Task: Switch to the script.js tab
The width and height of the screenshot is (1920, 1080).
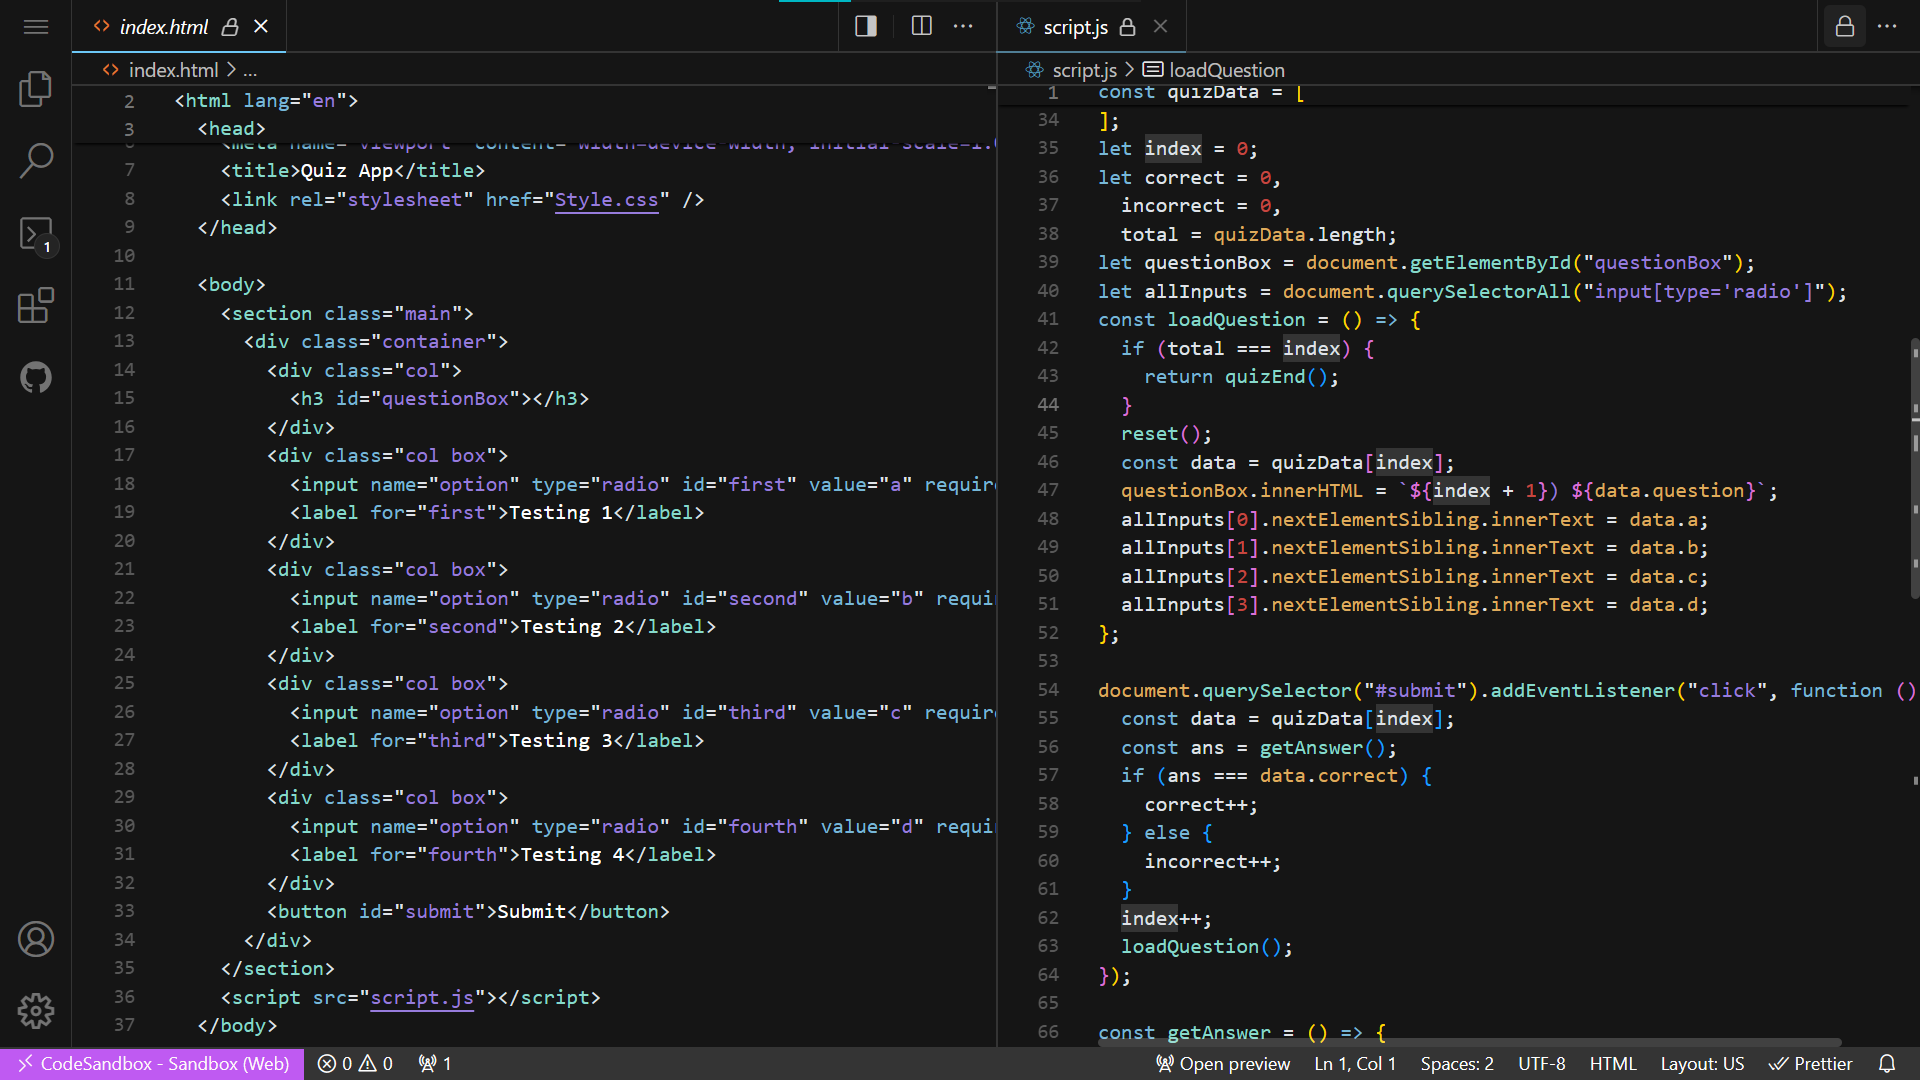Action: 1075,27
